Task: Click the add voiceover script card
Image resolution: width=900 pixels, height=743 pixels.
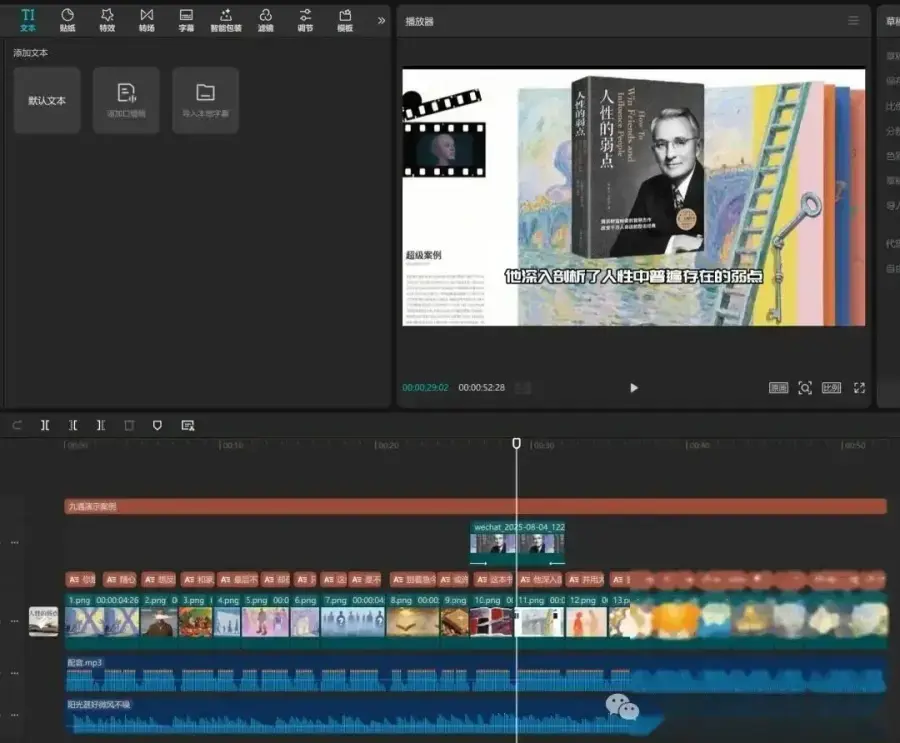Action: coord(126,100)
